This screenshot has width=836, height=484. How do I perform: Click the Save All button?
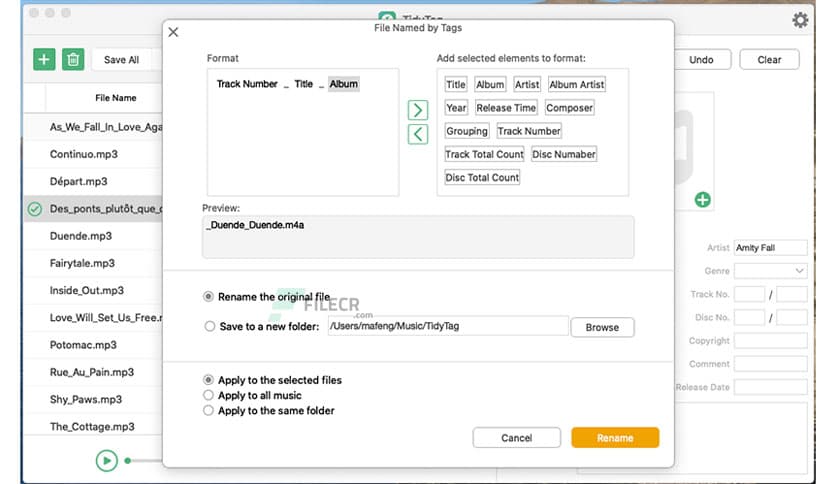pos(121,60)
